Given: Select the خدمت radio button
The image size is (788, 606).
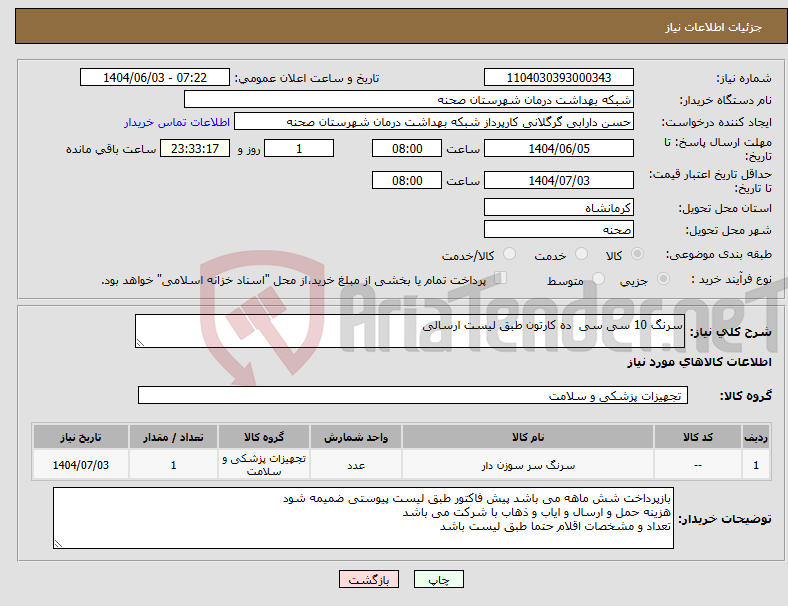Looking at the screenshot, I should (581, 254).
